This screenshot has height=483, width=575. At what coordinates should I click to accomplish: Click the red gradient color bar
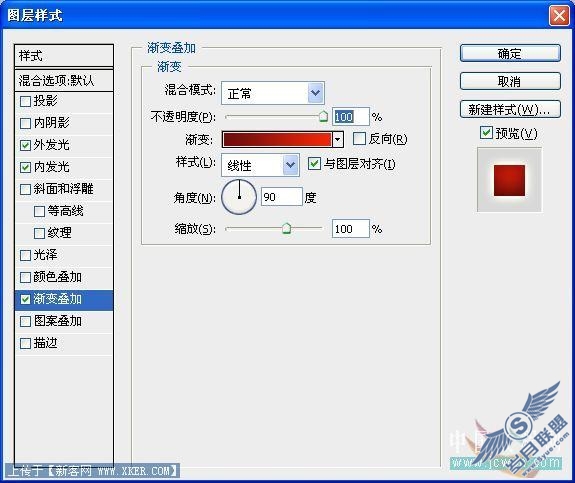(x=277, y=139)
